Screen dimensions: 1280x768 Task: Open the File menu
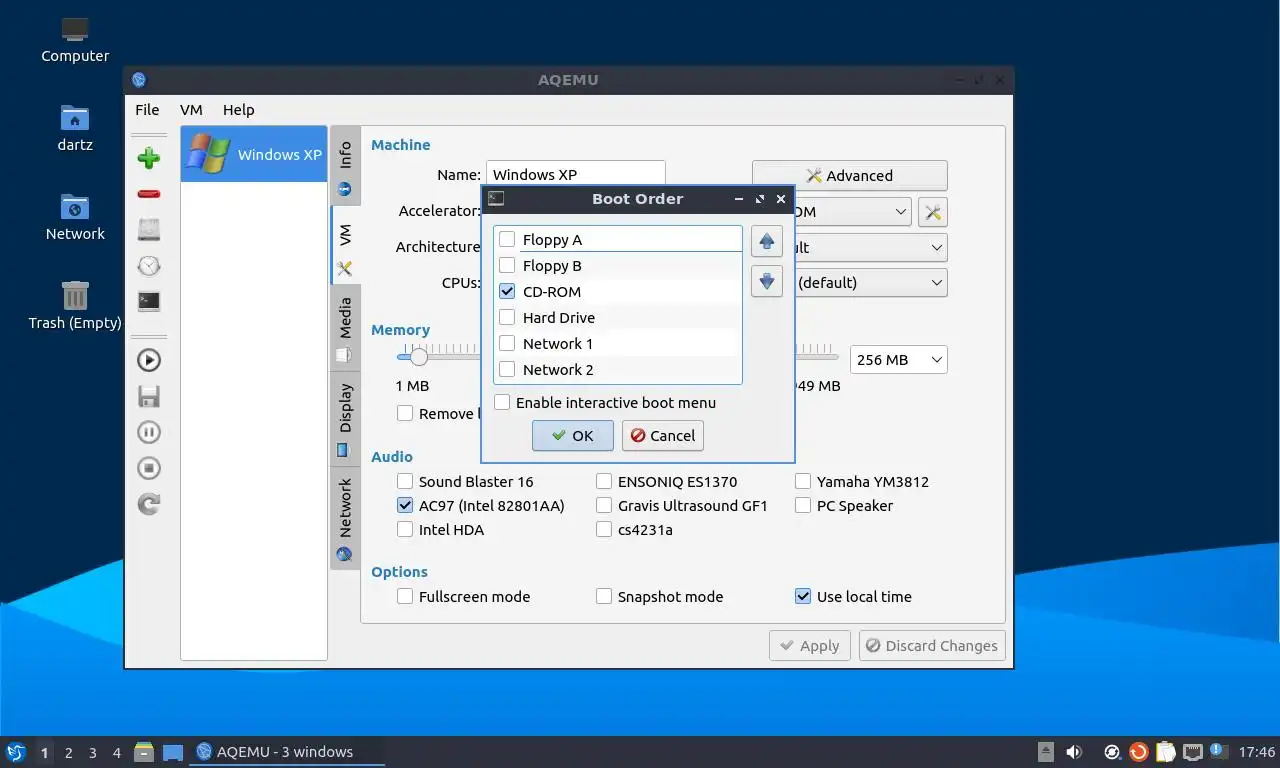click(x=147, y=110)
